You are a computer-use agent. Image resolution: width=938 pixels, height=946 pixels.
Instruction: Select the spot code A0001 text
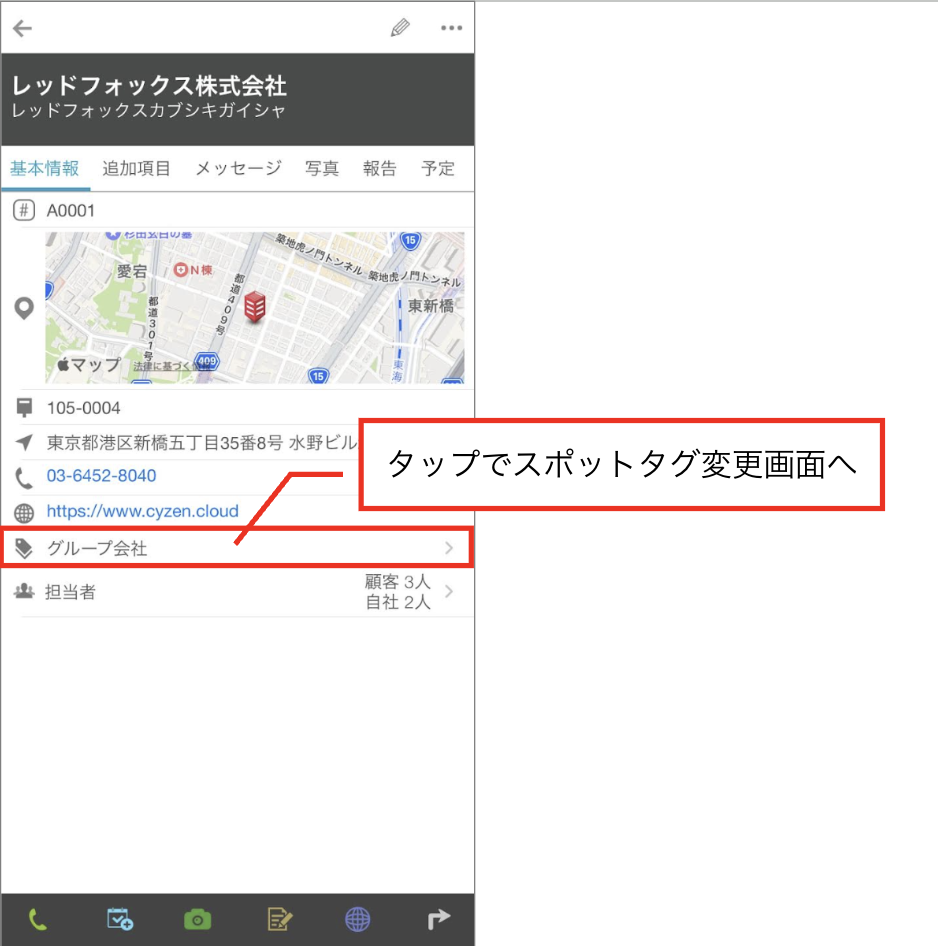[x=71, y=211]
